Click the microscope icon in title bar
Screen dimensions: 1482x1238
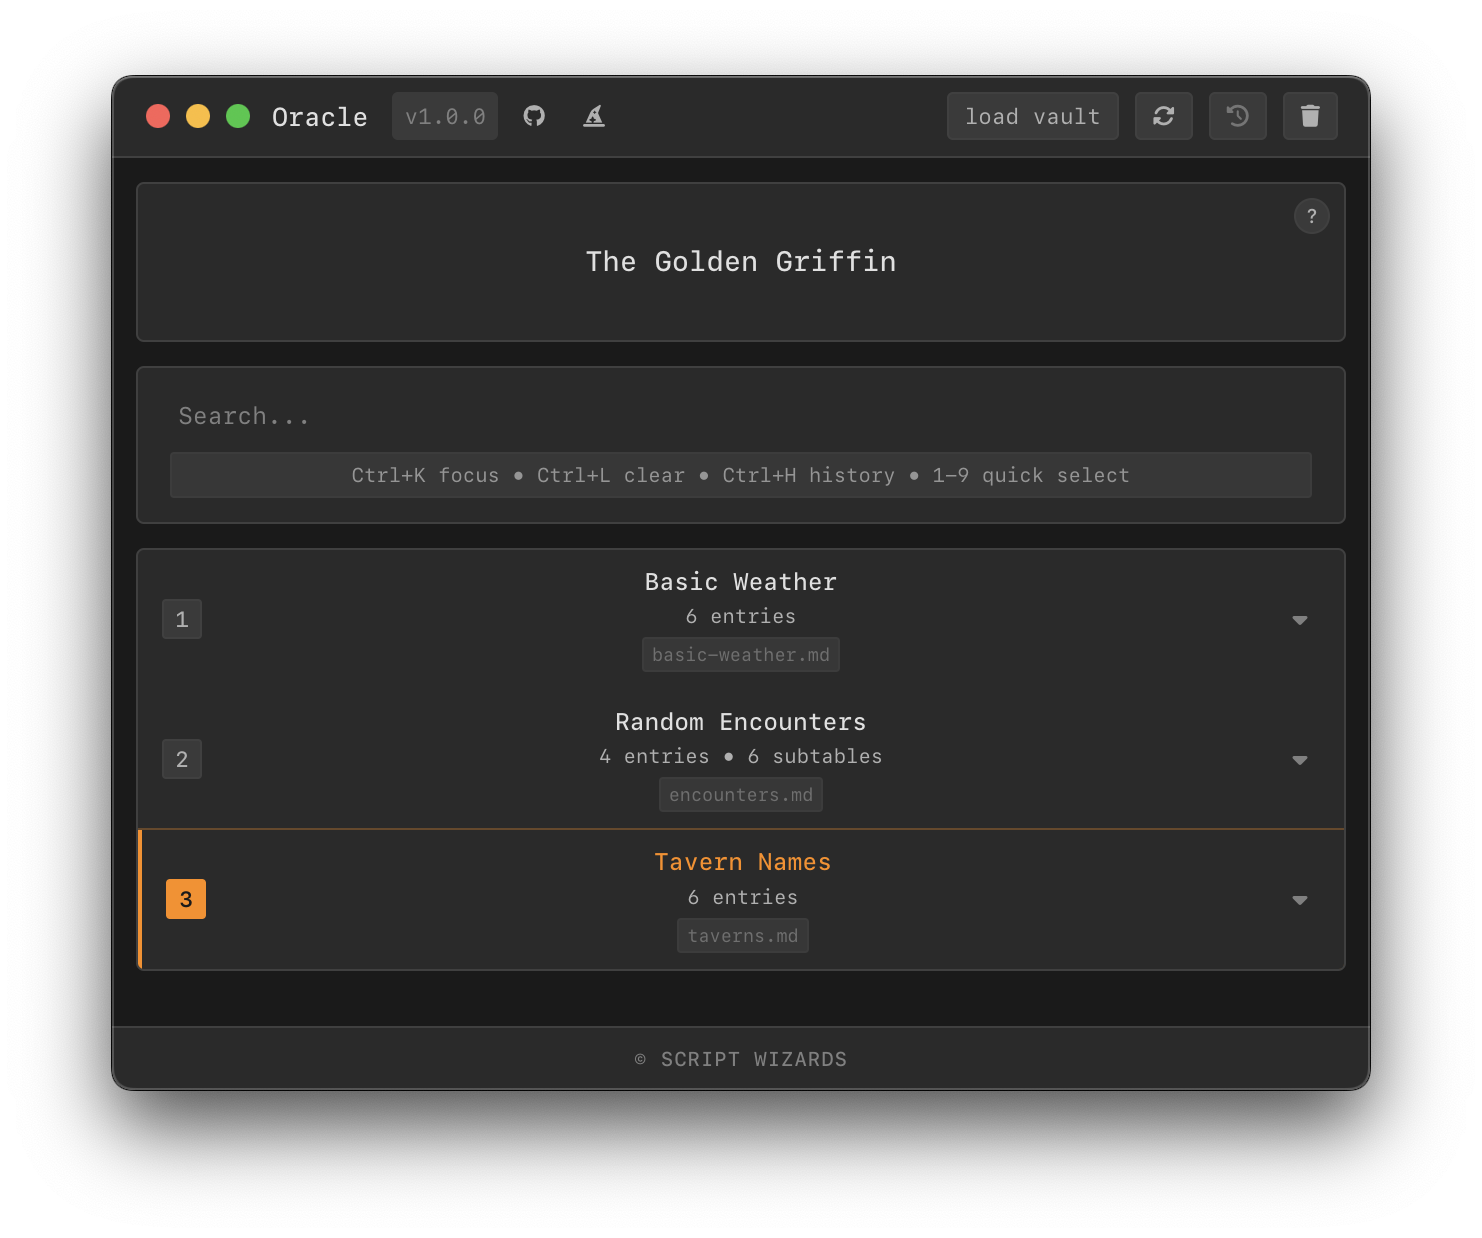(594, 116)
